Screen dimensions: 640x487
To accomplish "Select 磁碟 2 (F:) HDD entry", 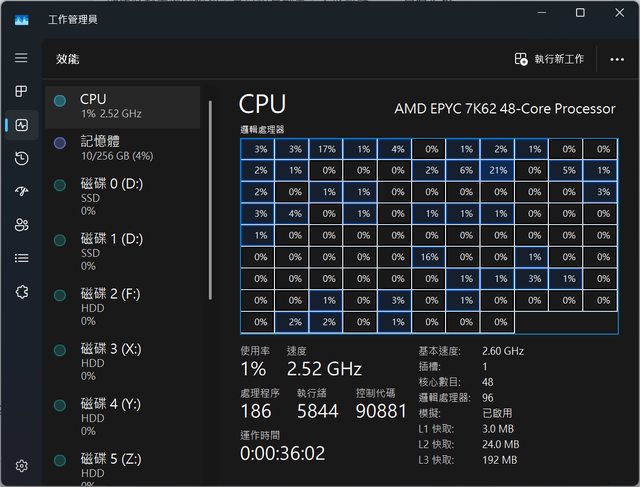I will tap(125, 307).
